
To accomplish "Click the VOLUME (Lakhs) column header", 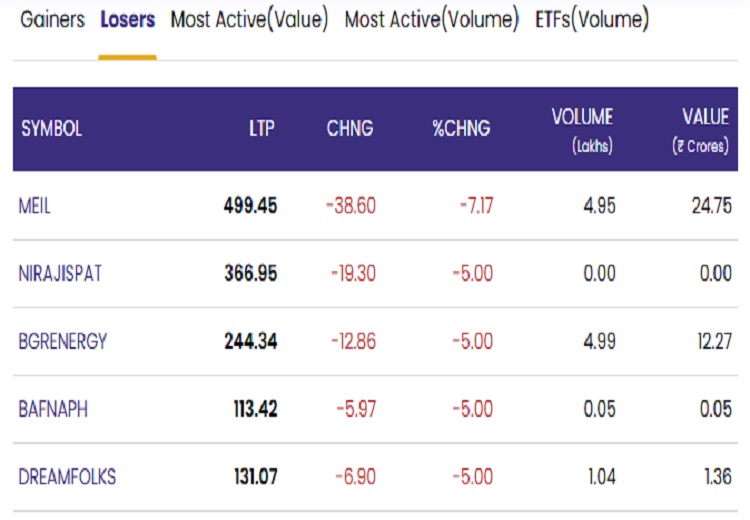I will pos(582,129).
